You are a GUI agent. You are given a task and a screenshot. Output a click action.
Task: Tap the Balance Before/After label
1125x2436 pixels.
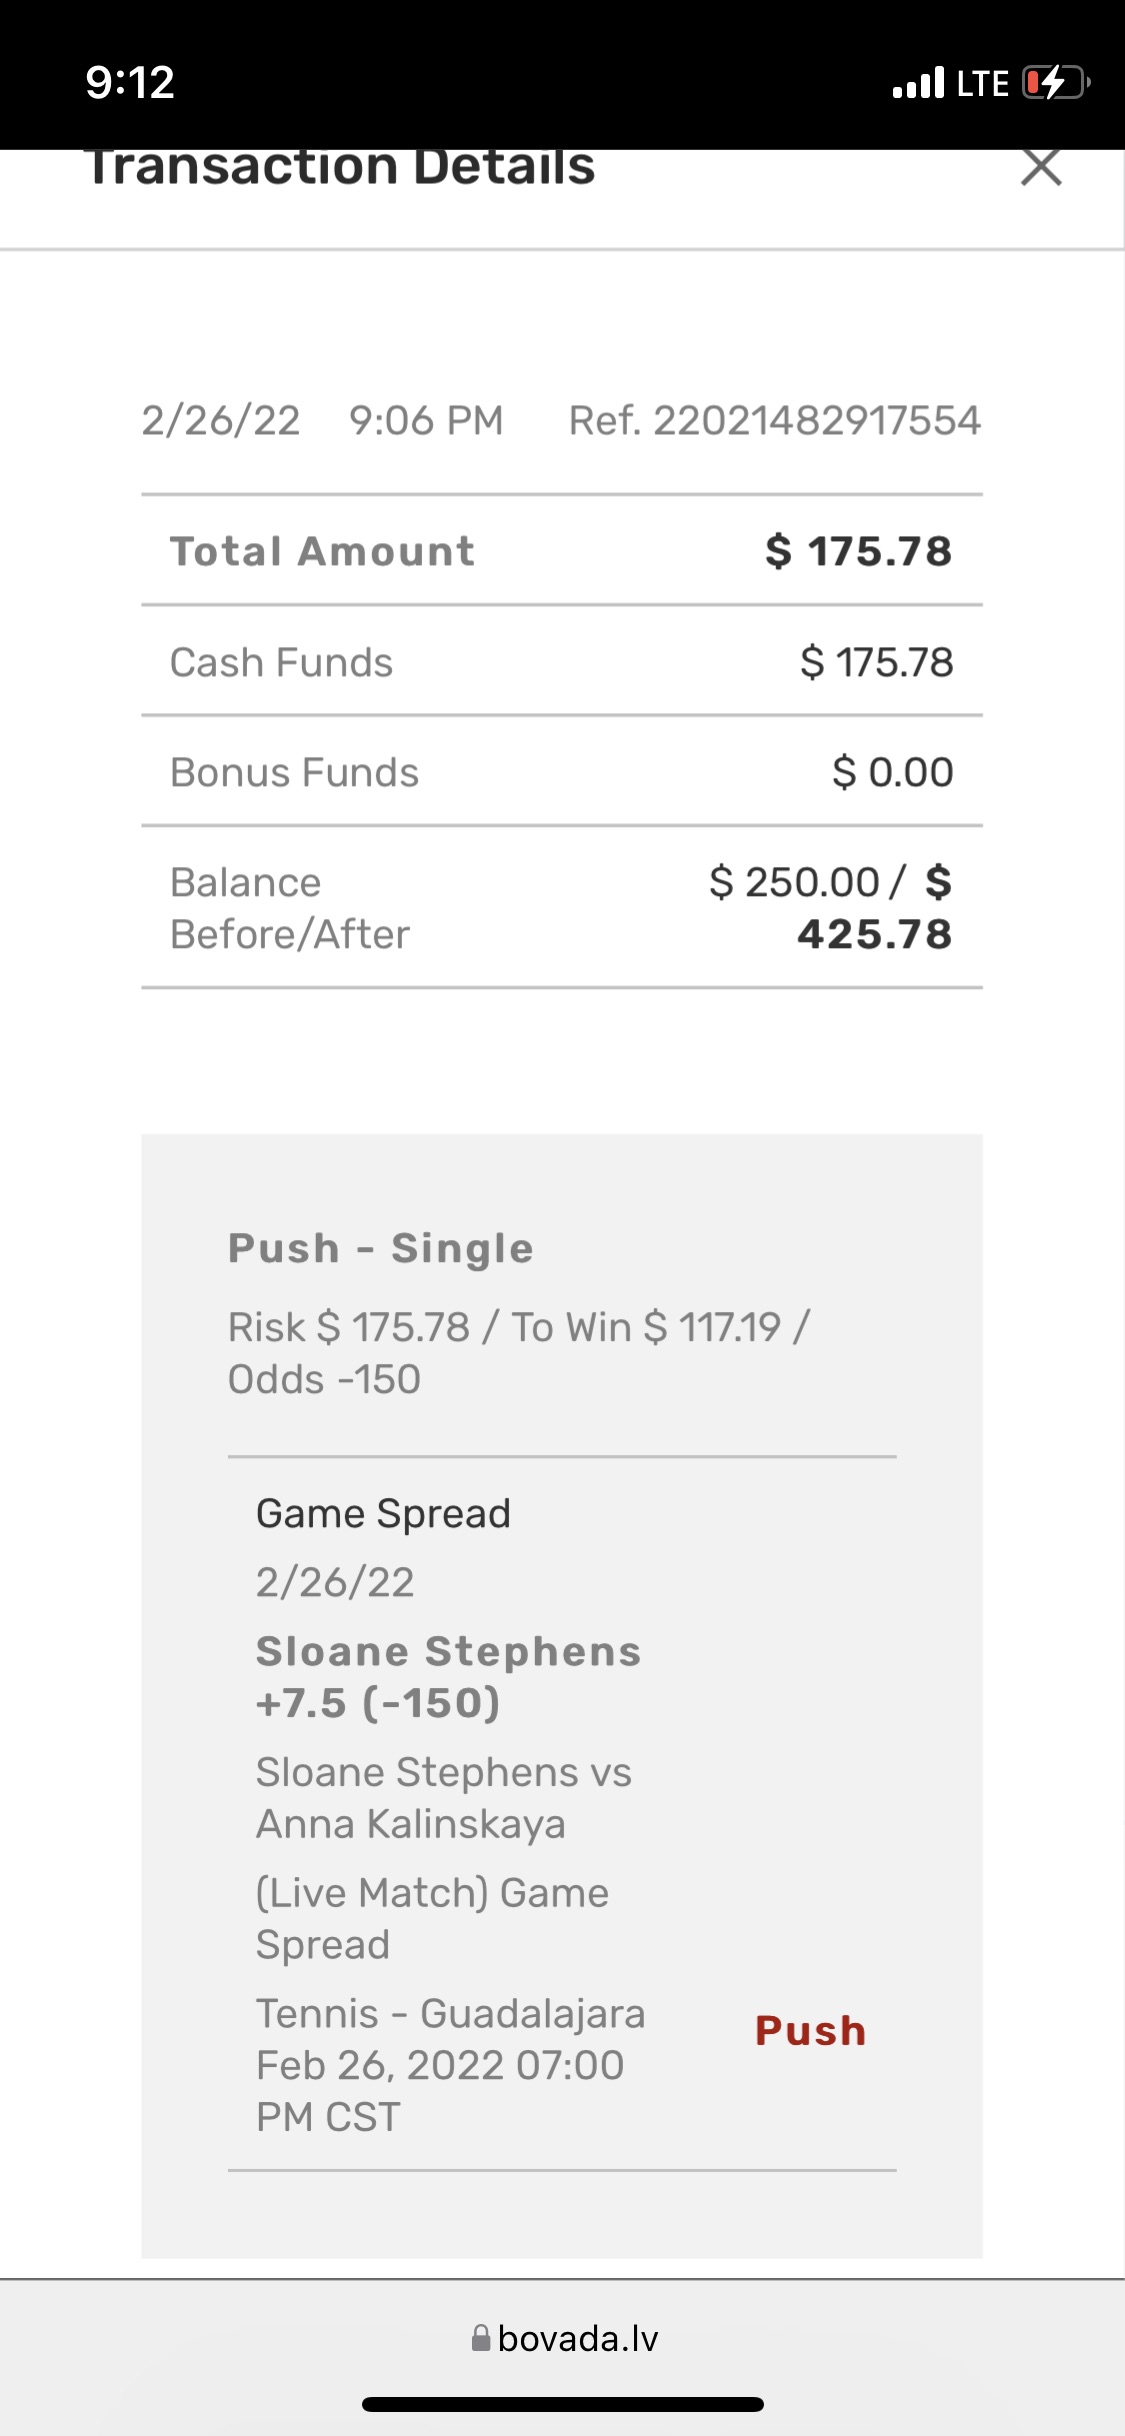(289, 908)
